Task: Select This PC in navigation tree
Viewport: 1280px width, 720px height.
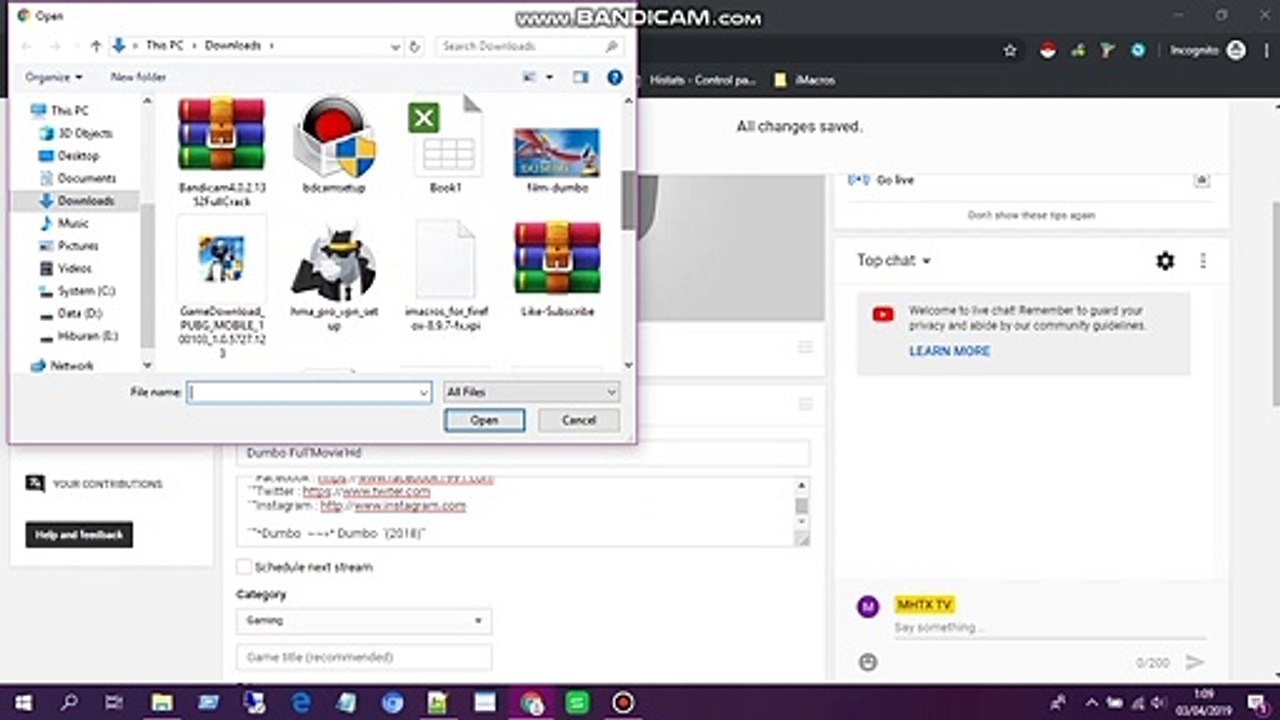Action: (69, 111)
